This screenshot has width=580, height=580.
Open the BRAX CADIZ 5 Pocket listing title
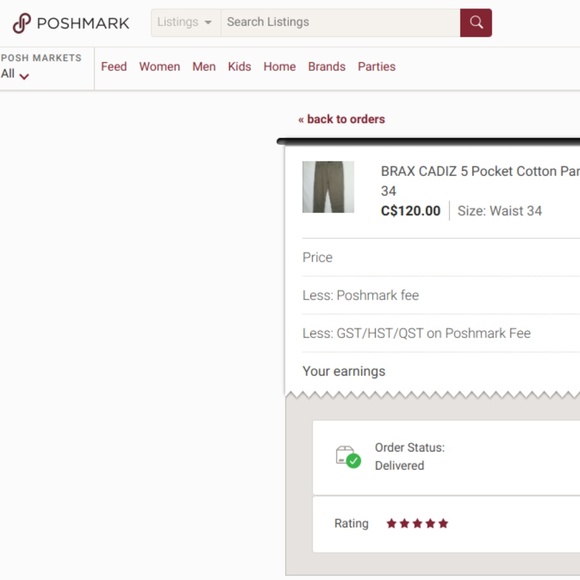[480, 181]
